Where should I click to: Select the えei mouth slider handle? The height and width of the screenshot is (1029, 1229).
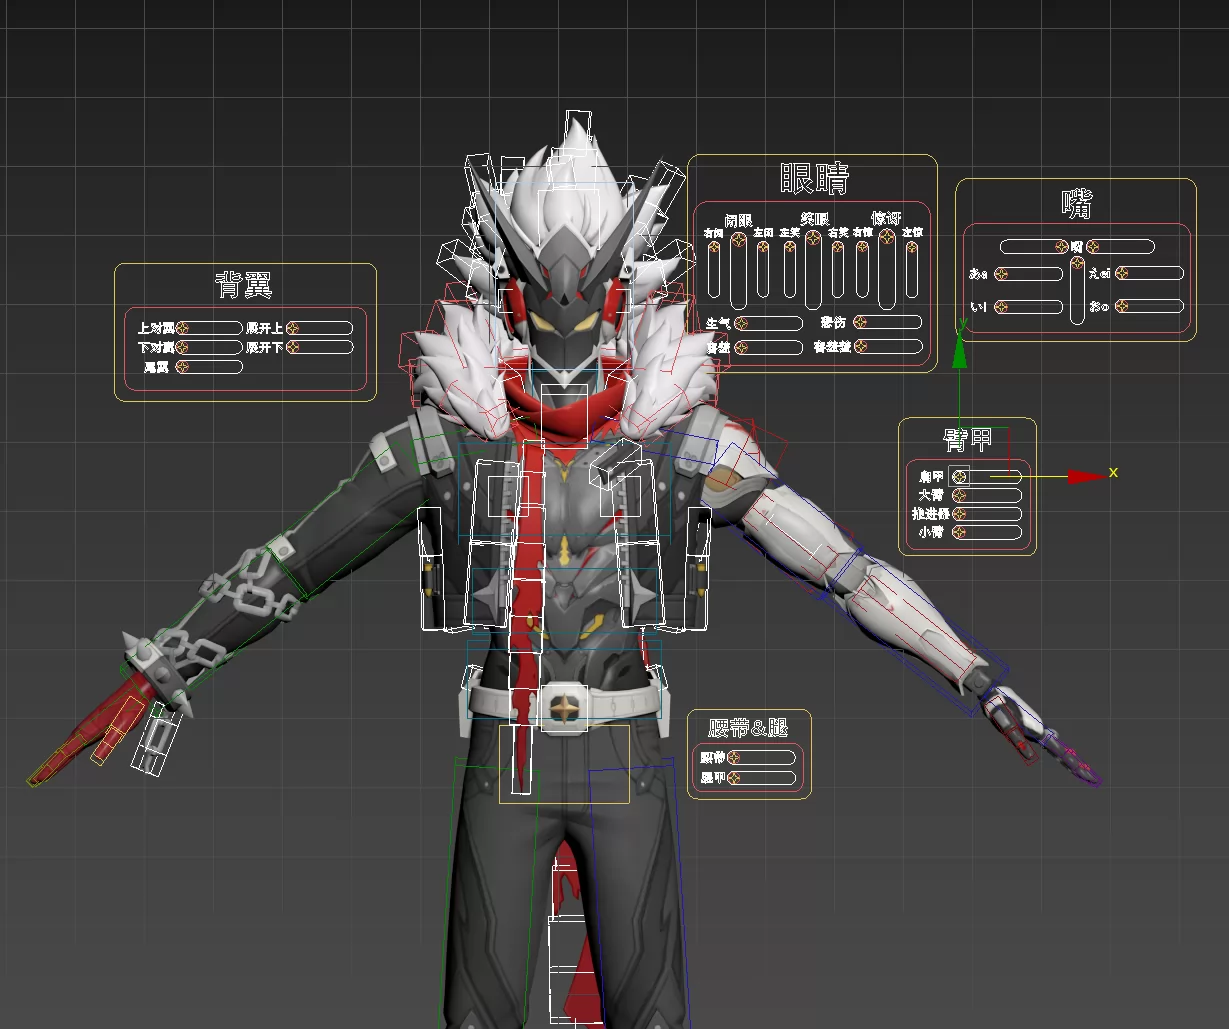pyautogui.click(x=1122, y=273)
